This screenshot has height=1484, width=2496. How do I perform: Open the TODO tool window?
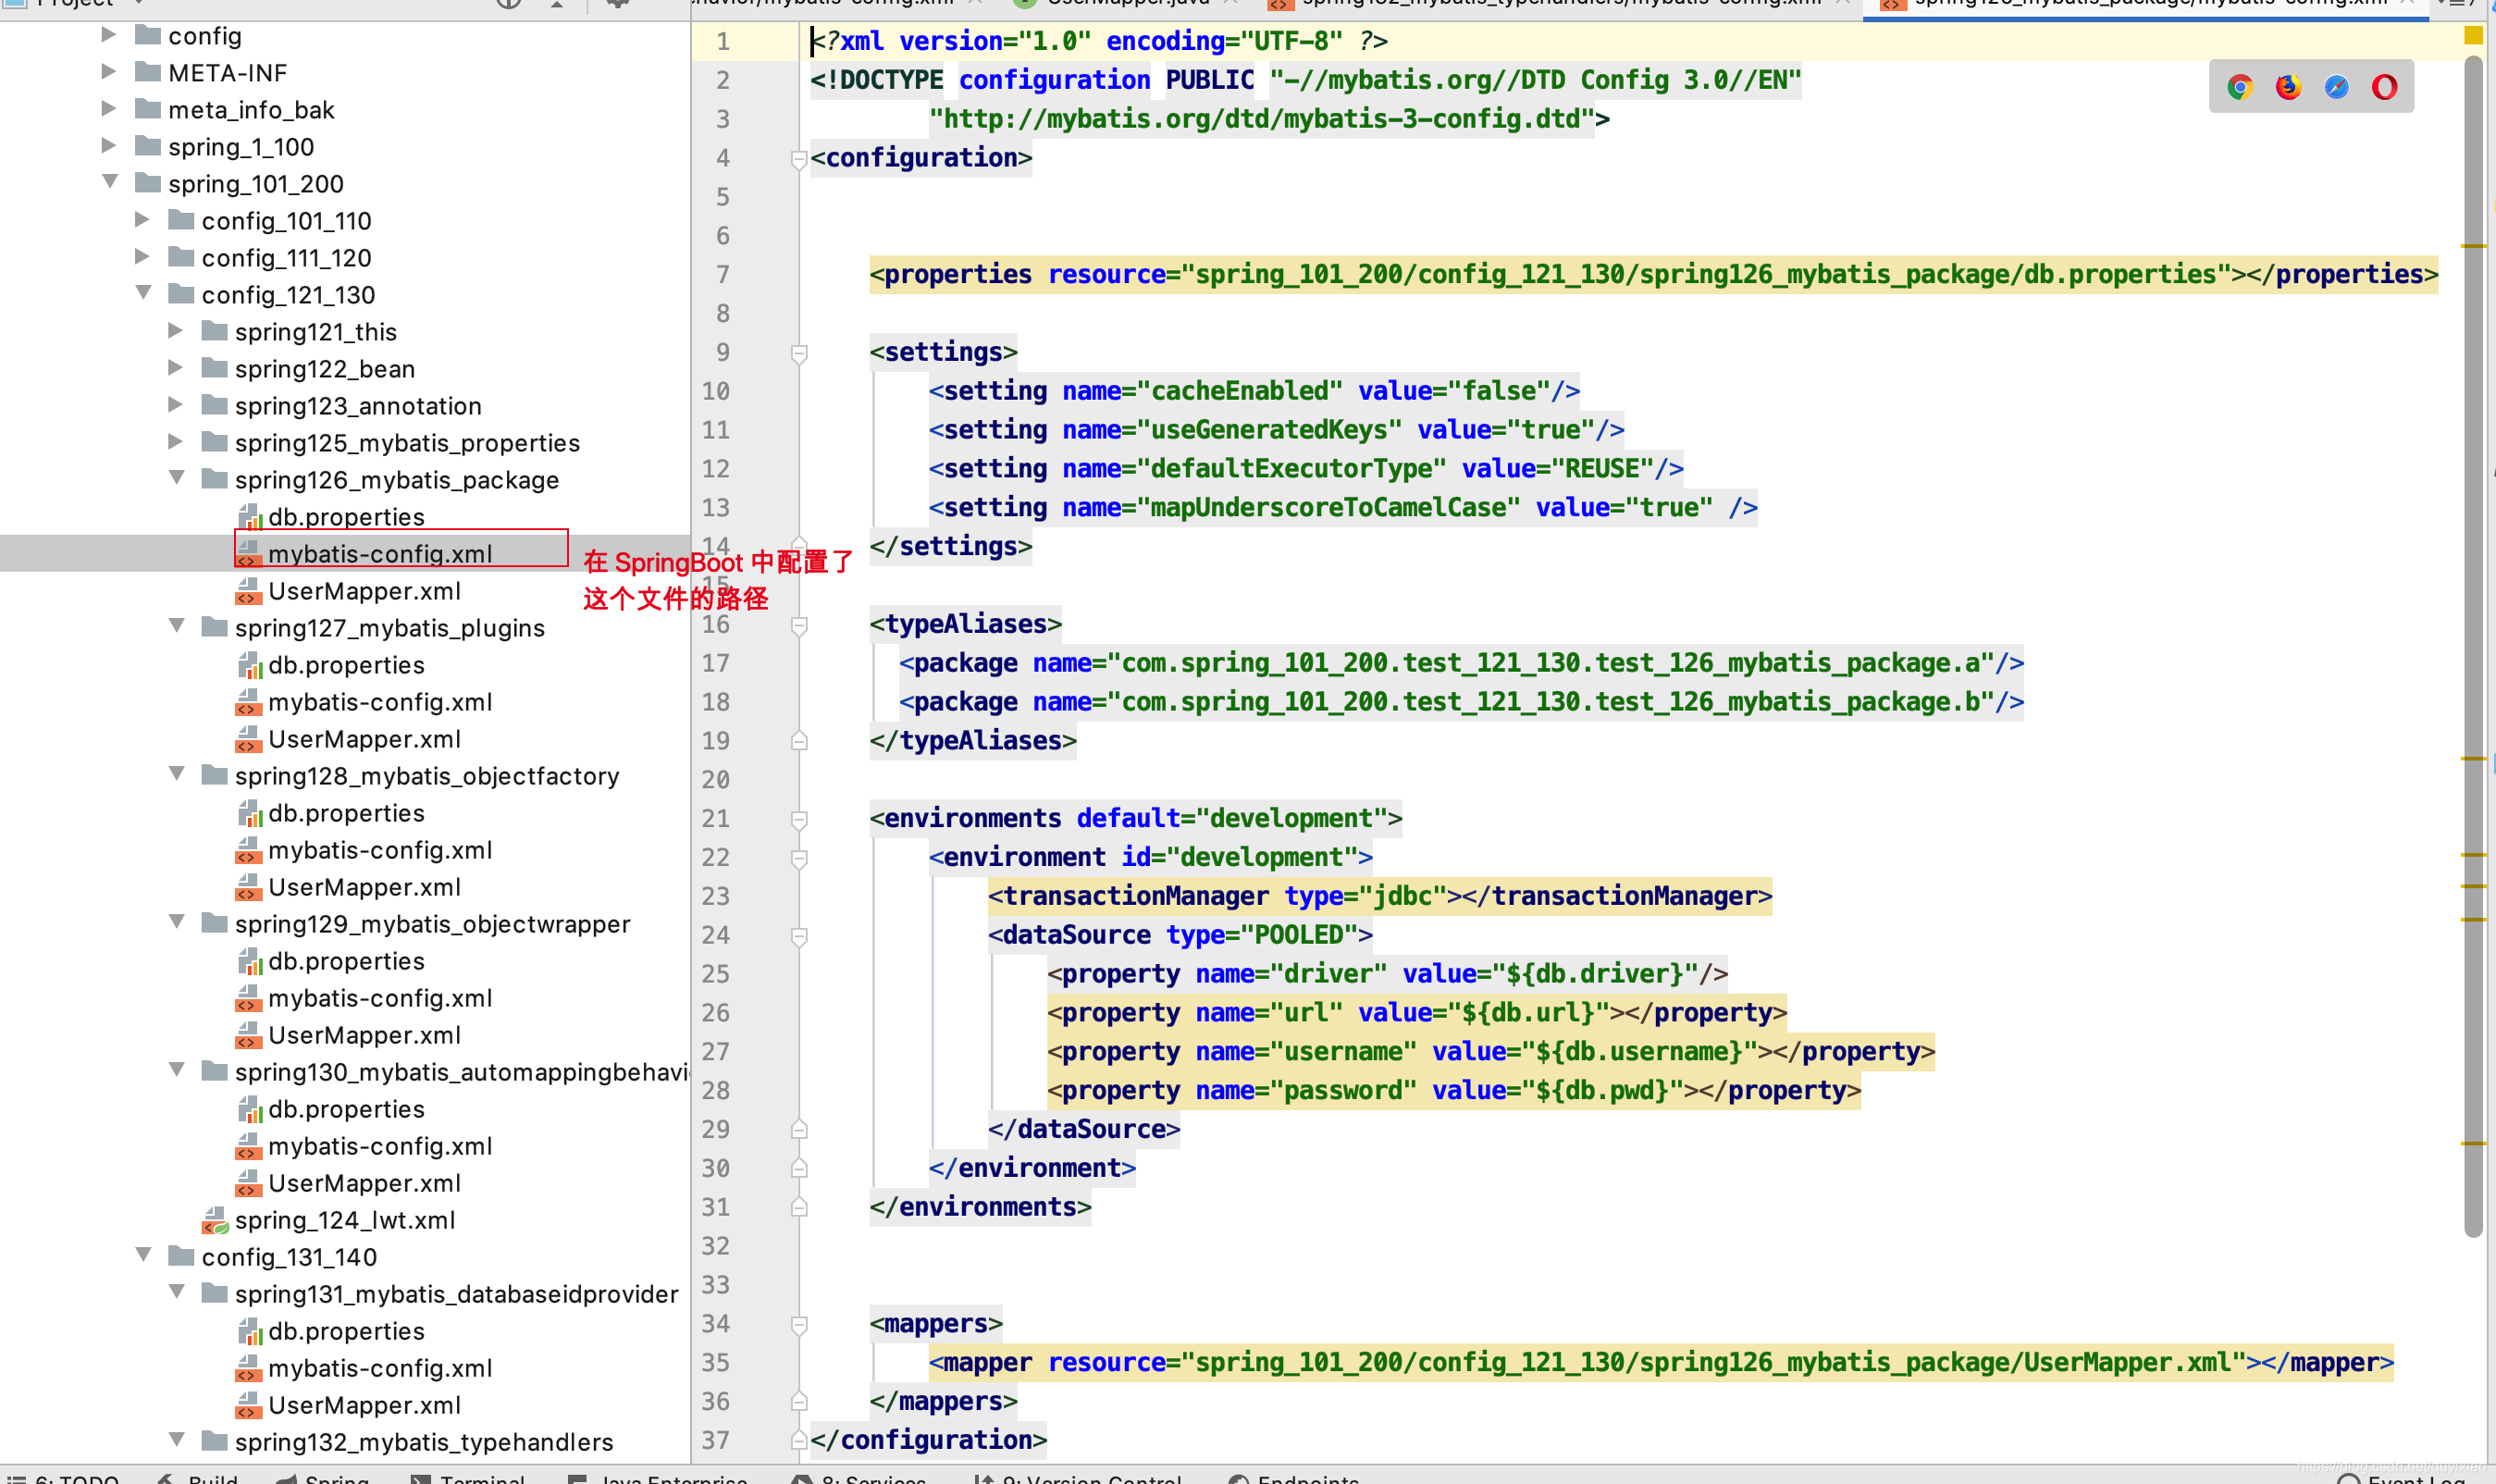pos(64,1478)
